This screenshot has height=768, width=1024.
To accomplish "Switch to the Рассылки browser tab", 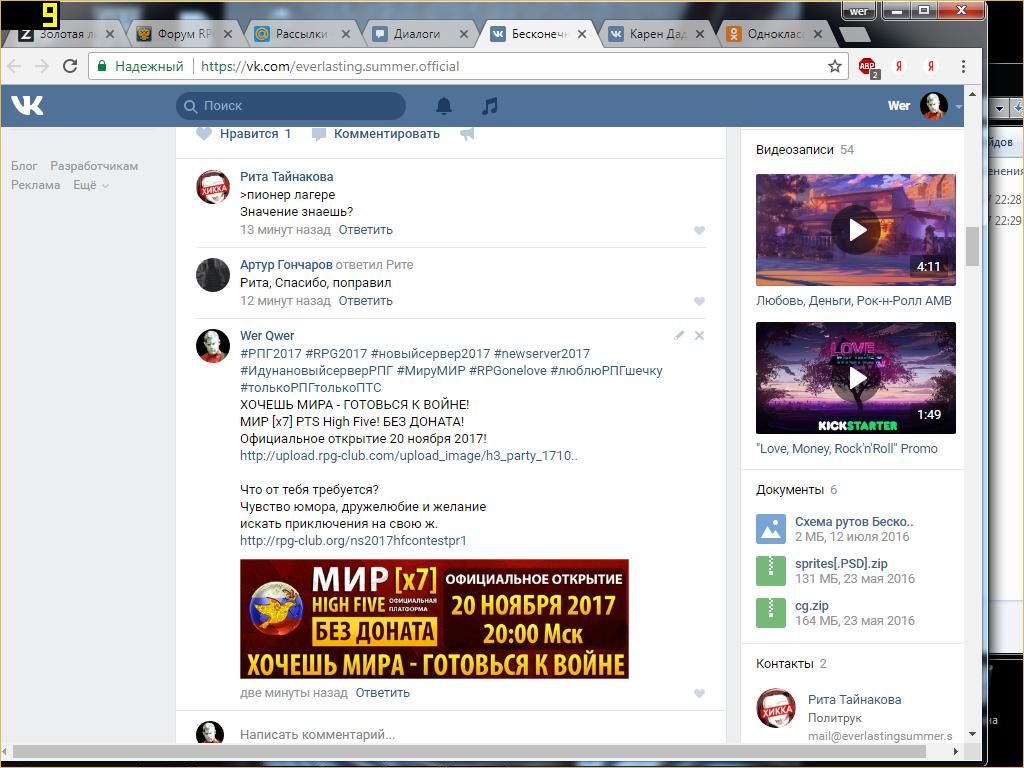I will [x=301, y=33].
